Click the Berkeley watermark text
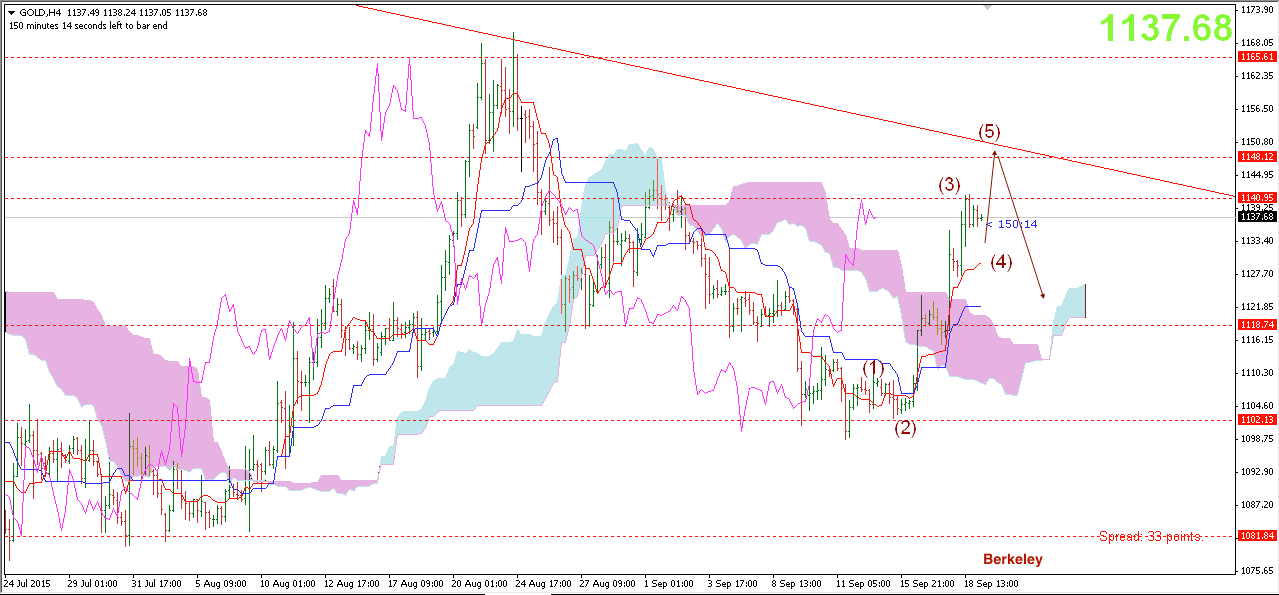1279x595 pixels. (x=1012, y=559)
